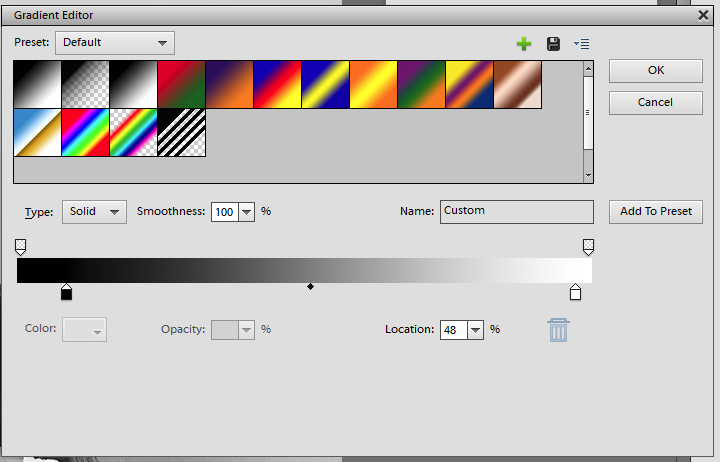Select the first black to white preset

pos(37,85)
